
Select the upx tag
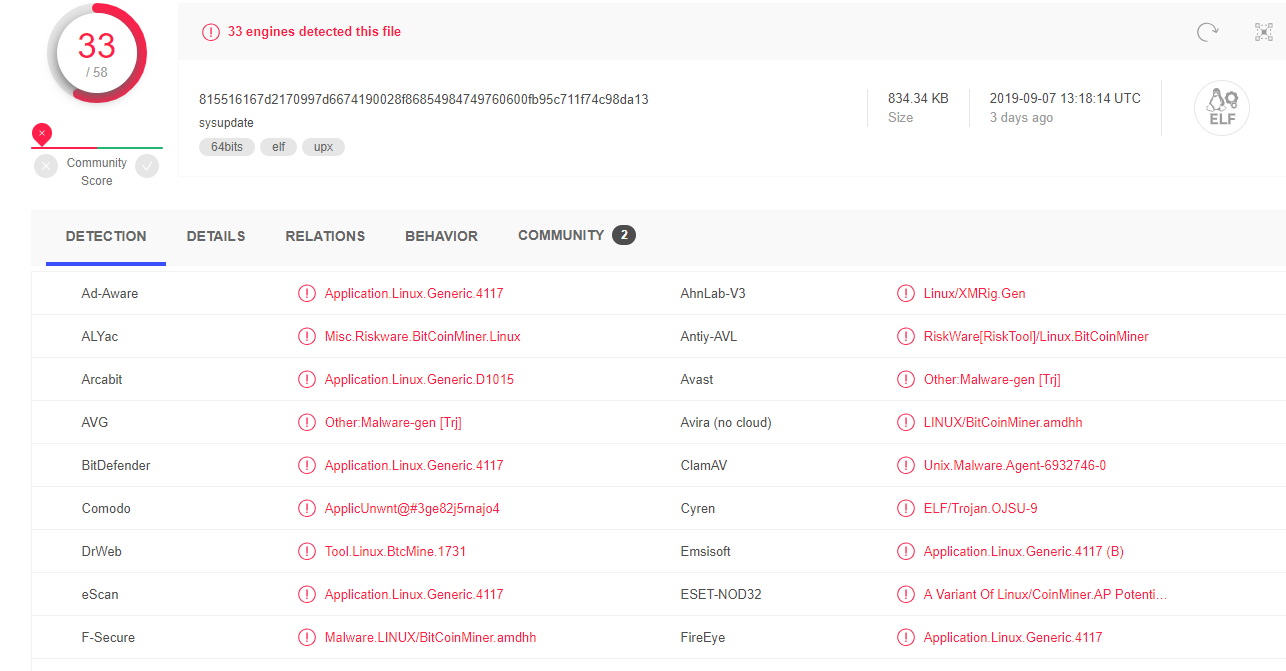pyautogui.click(x=323, y=147)
